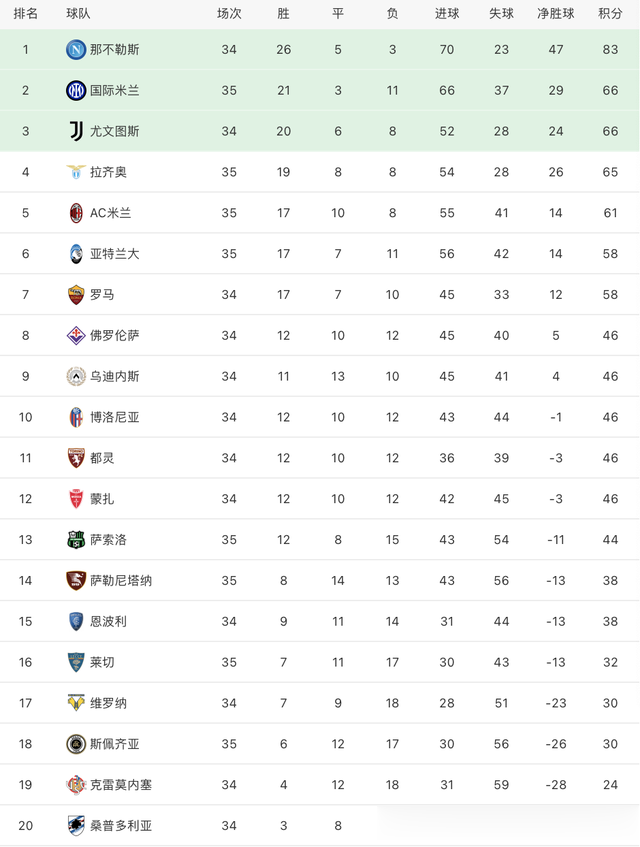Viewport: 640px width, 847px height.
Task: Click the Sassuolo crest icon
Action: [76, 540]
